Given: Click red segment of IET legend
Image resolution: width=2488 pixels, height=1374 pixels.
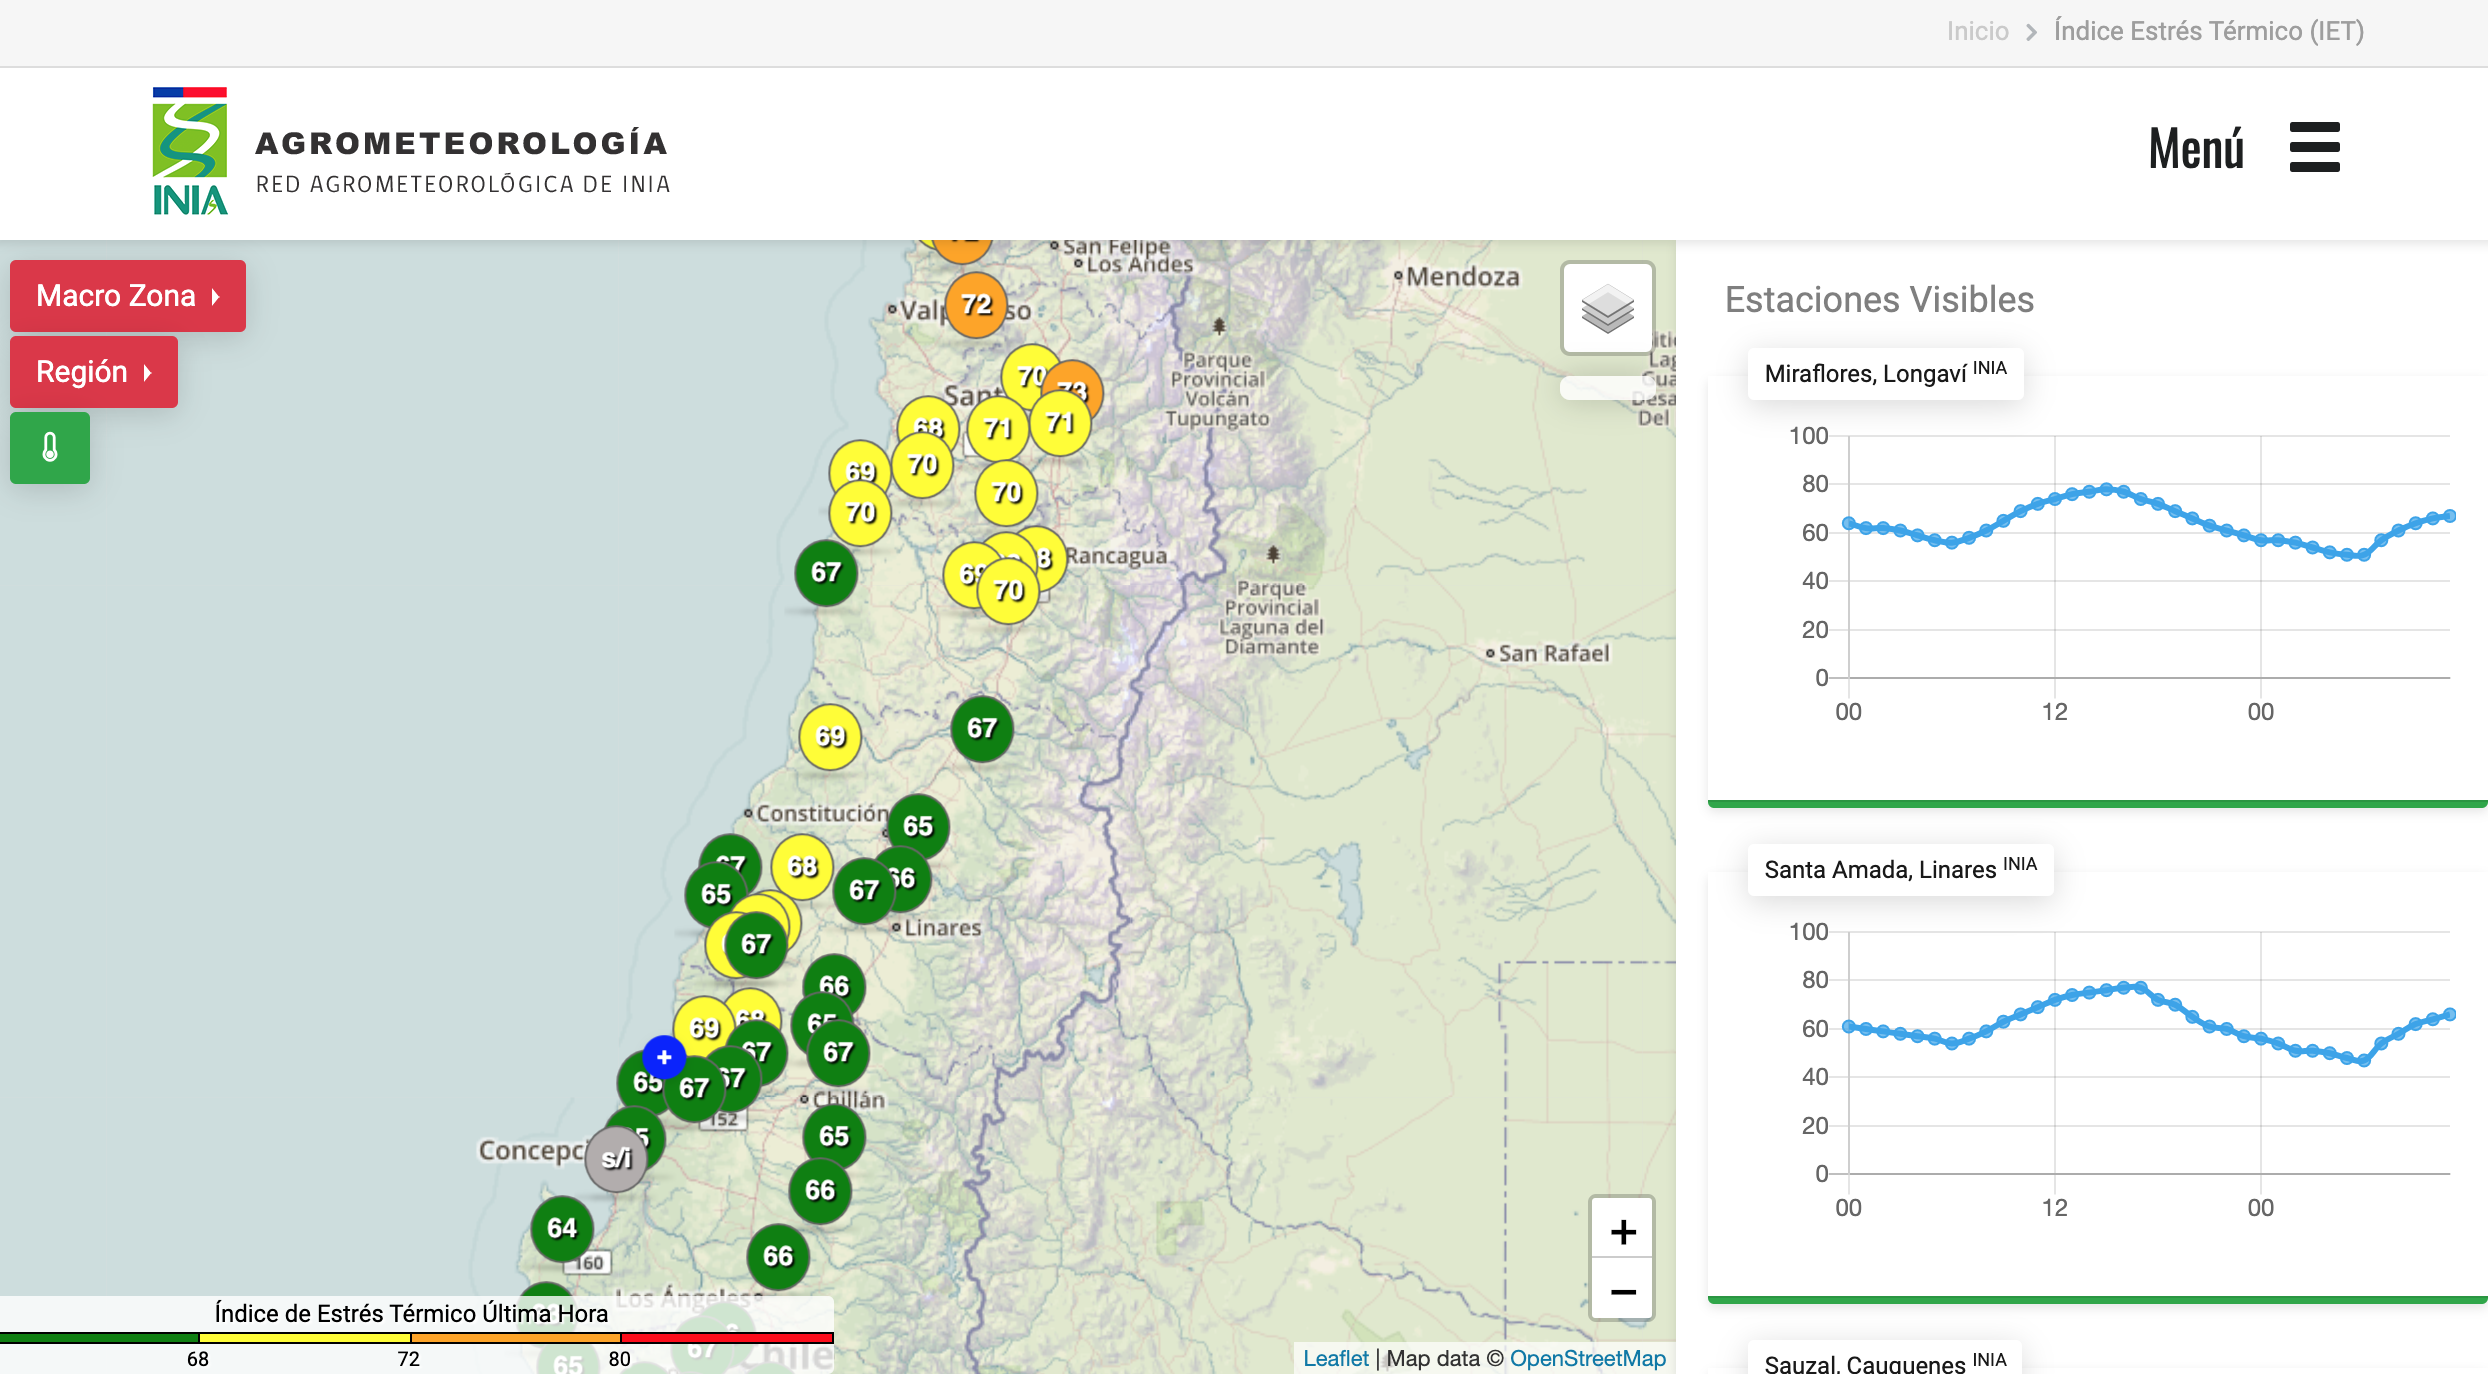Looking at the screenshot, I should pyautogui.click(x=727, y=1338).
